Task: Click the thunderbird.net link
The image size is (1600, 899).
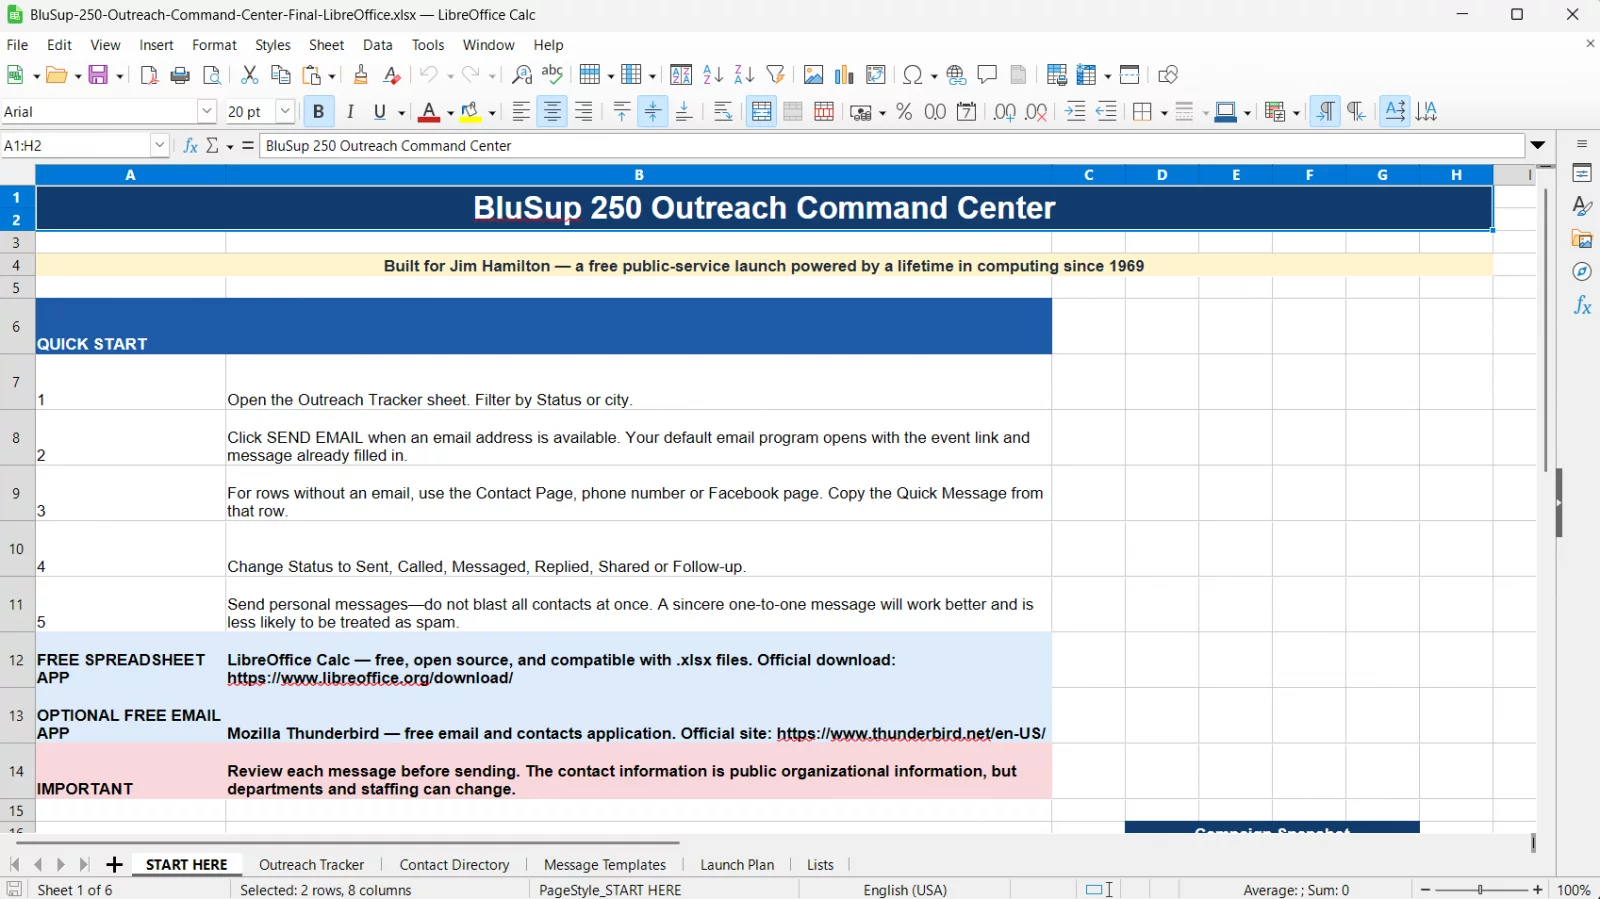Action: coord(911,734)
